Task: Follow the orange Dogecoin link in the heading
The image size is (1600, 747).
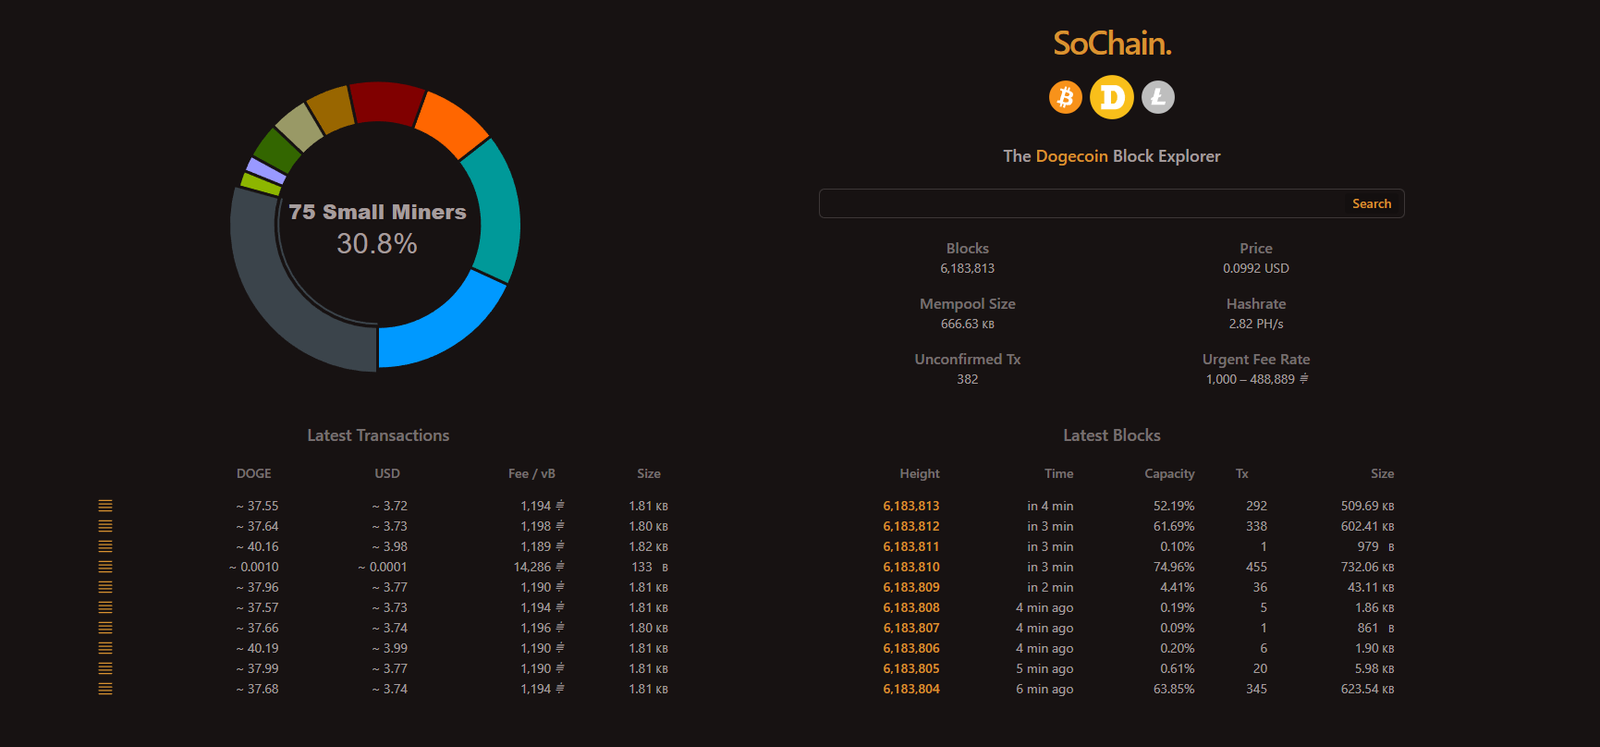Action: [1072, 156]
